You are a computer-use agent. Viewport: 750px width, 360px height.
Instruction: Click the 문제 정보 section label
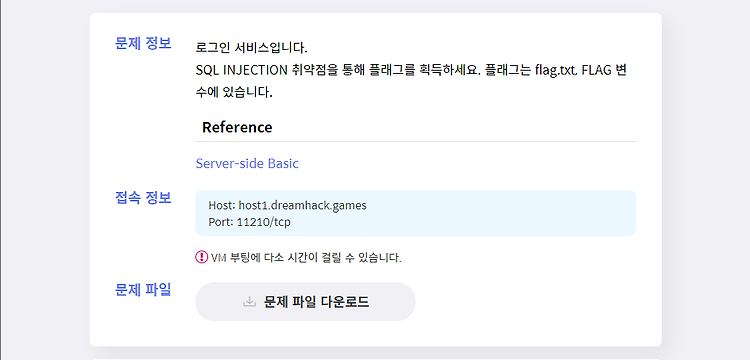[x=143, y=44]
